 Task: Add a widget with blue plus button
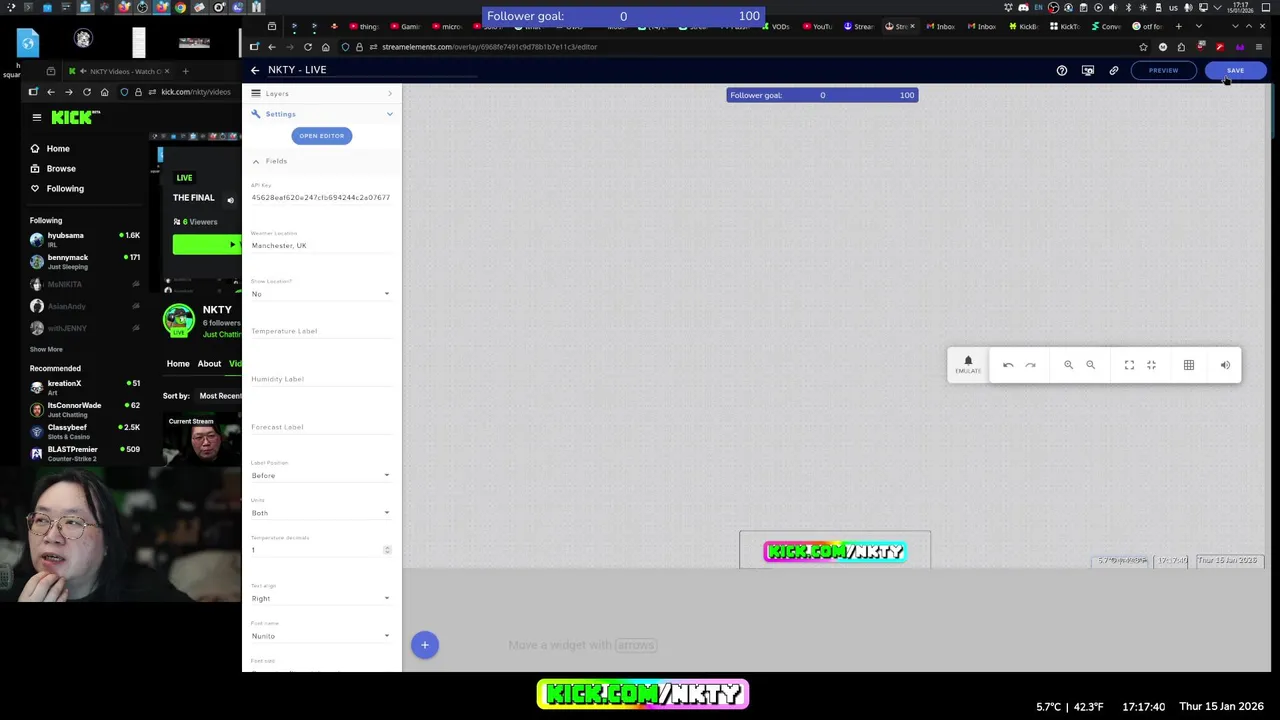tap(425, 645)
